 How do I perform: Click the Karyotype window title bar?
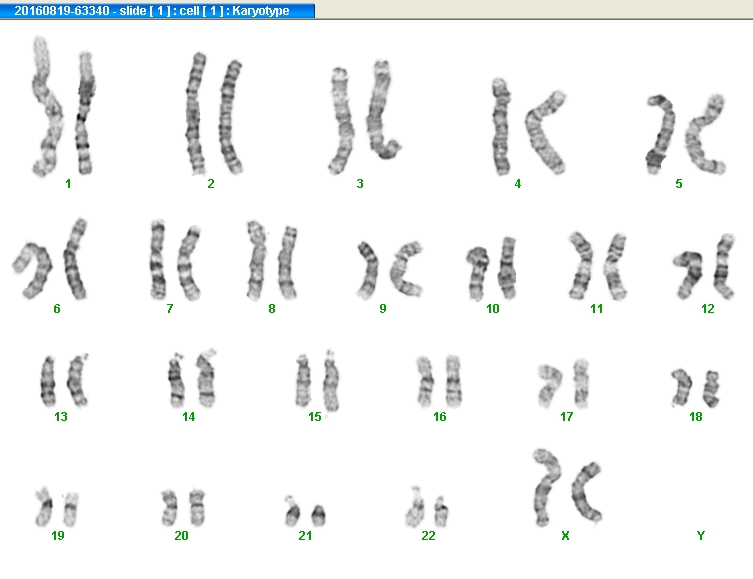point(158,11)
